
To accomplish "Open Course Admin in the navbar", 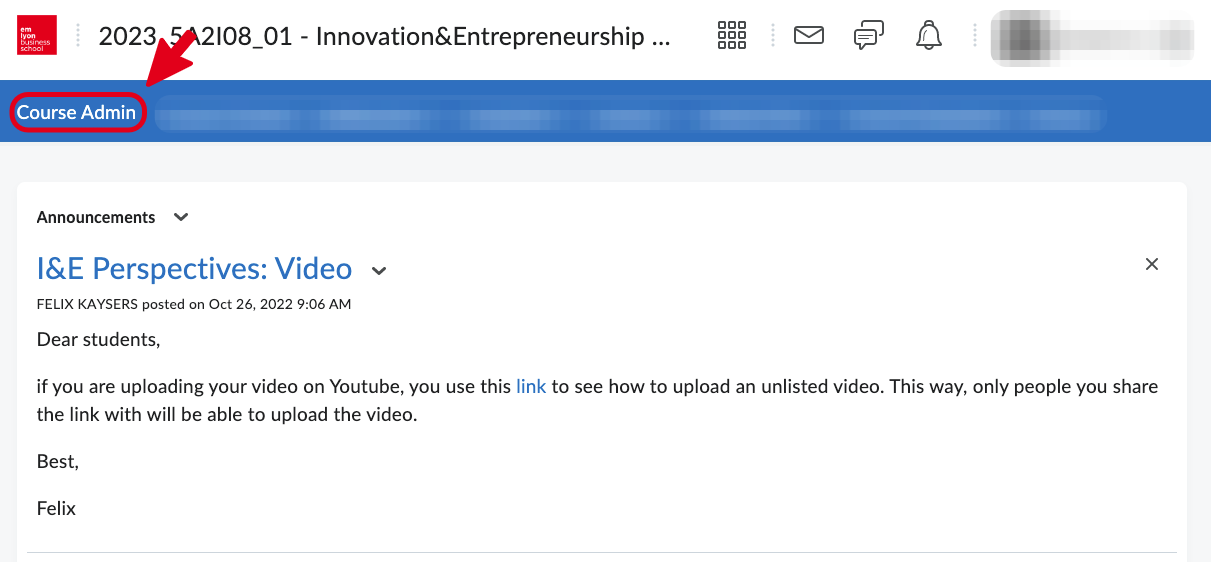I will coord(77,112).
